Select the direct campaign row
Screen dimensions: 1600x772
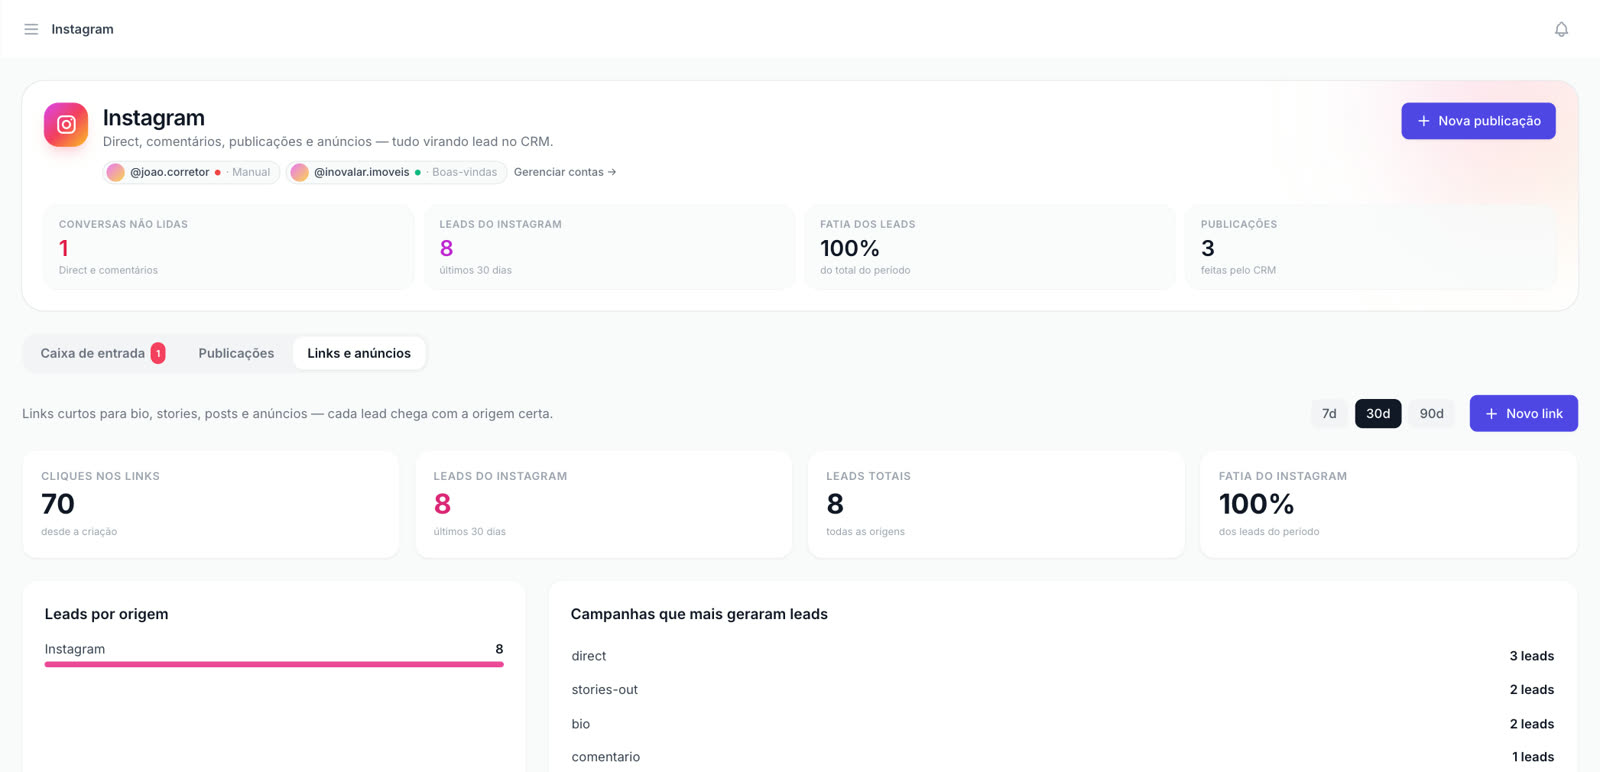(1063, 656)
